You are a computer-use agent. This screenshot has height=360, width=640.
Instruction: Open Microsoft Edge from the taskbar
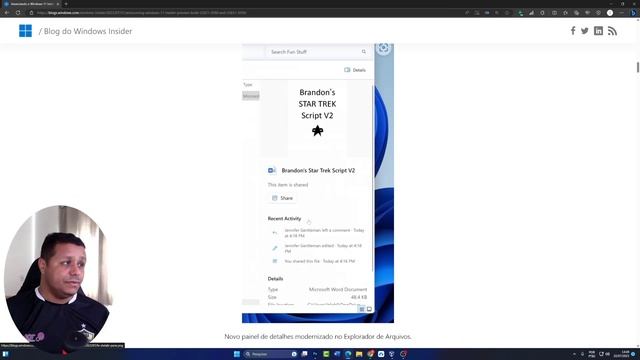[348, 354]
